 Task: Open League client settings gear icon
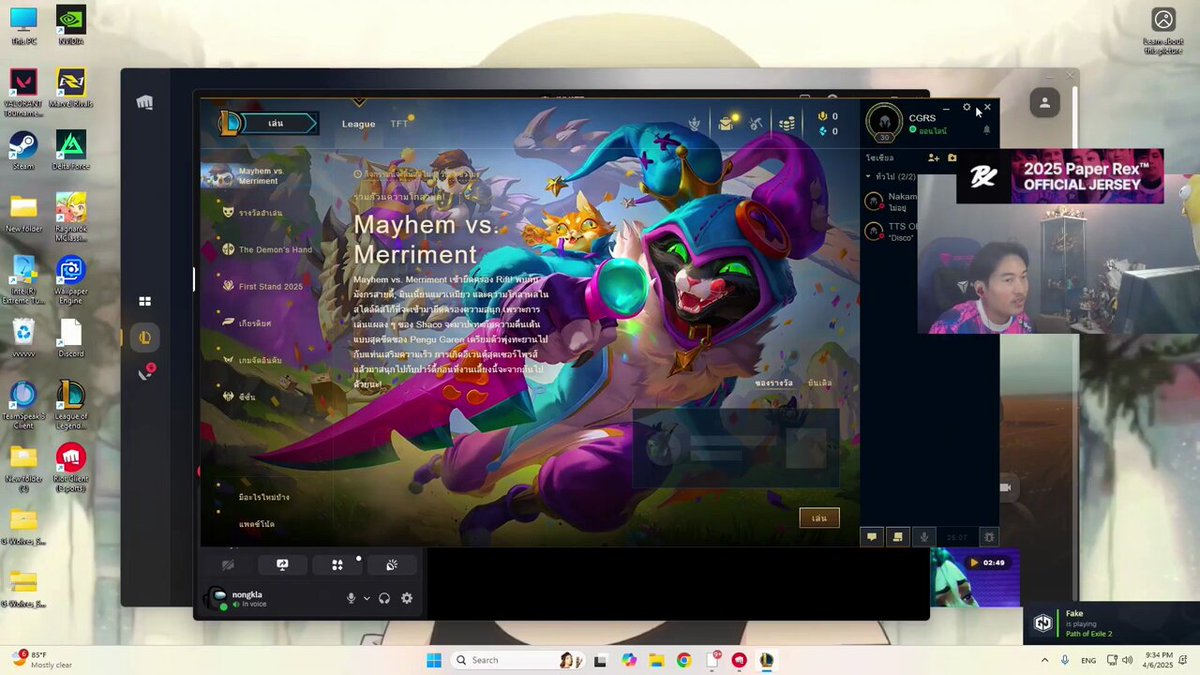(x=967, y=107)
